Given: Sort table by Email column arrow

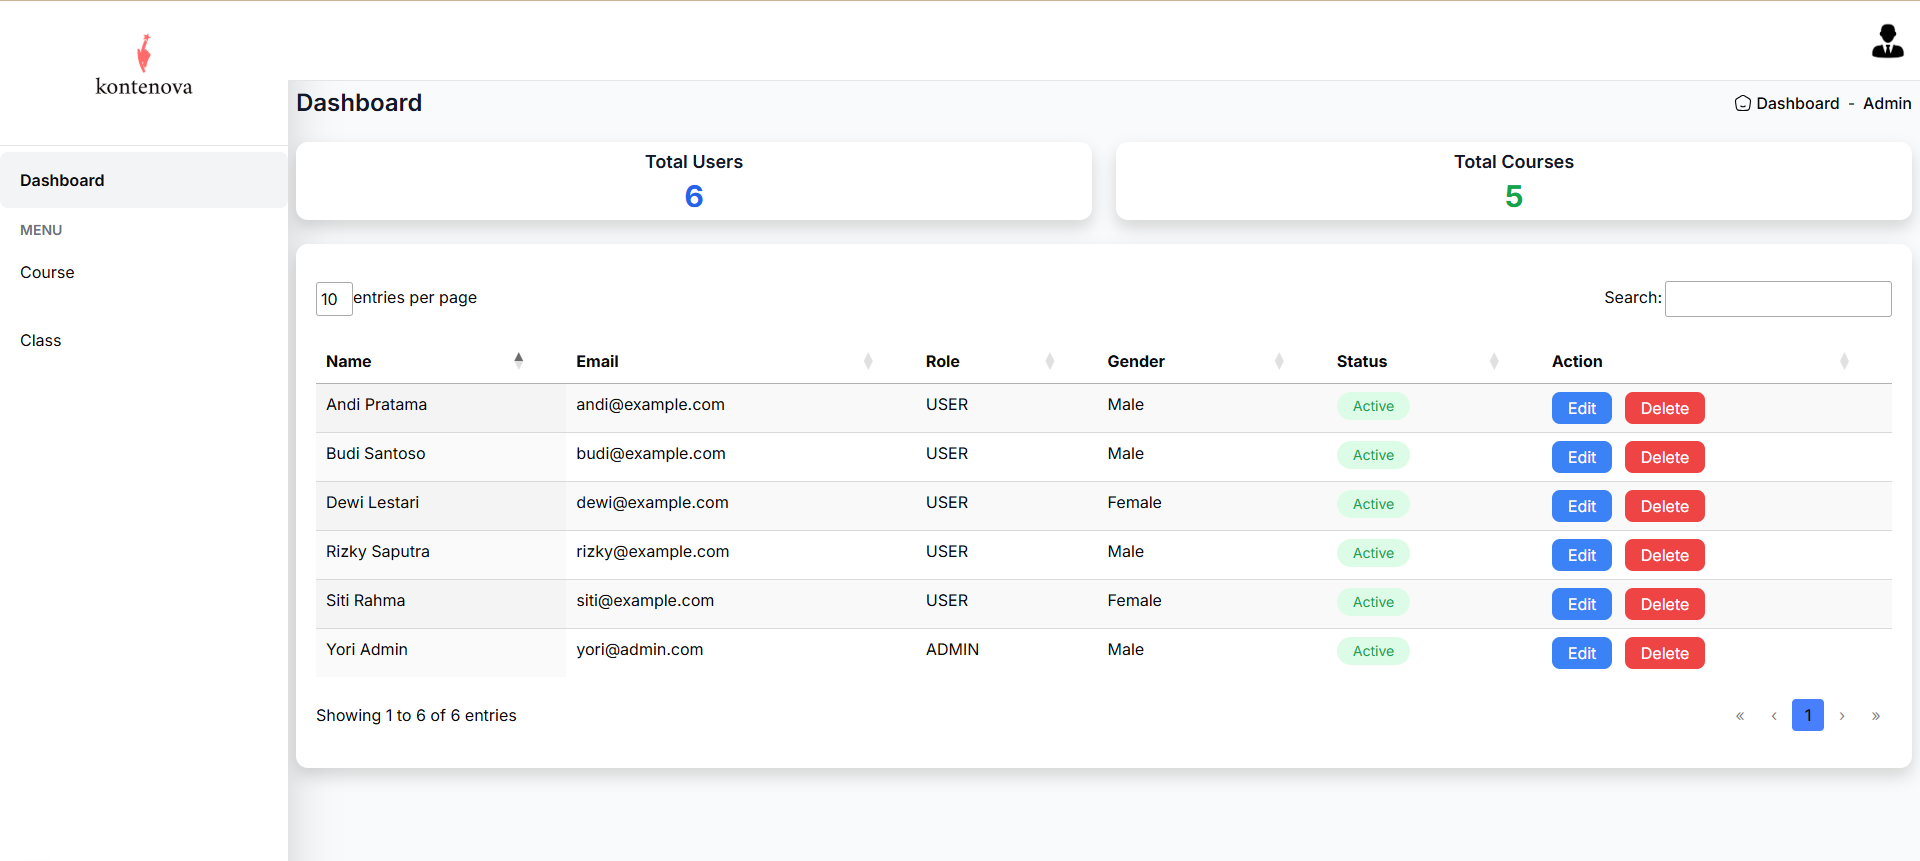Looking at the screenshot, I should coord(867,361).
